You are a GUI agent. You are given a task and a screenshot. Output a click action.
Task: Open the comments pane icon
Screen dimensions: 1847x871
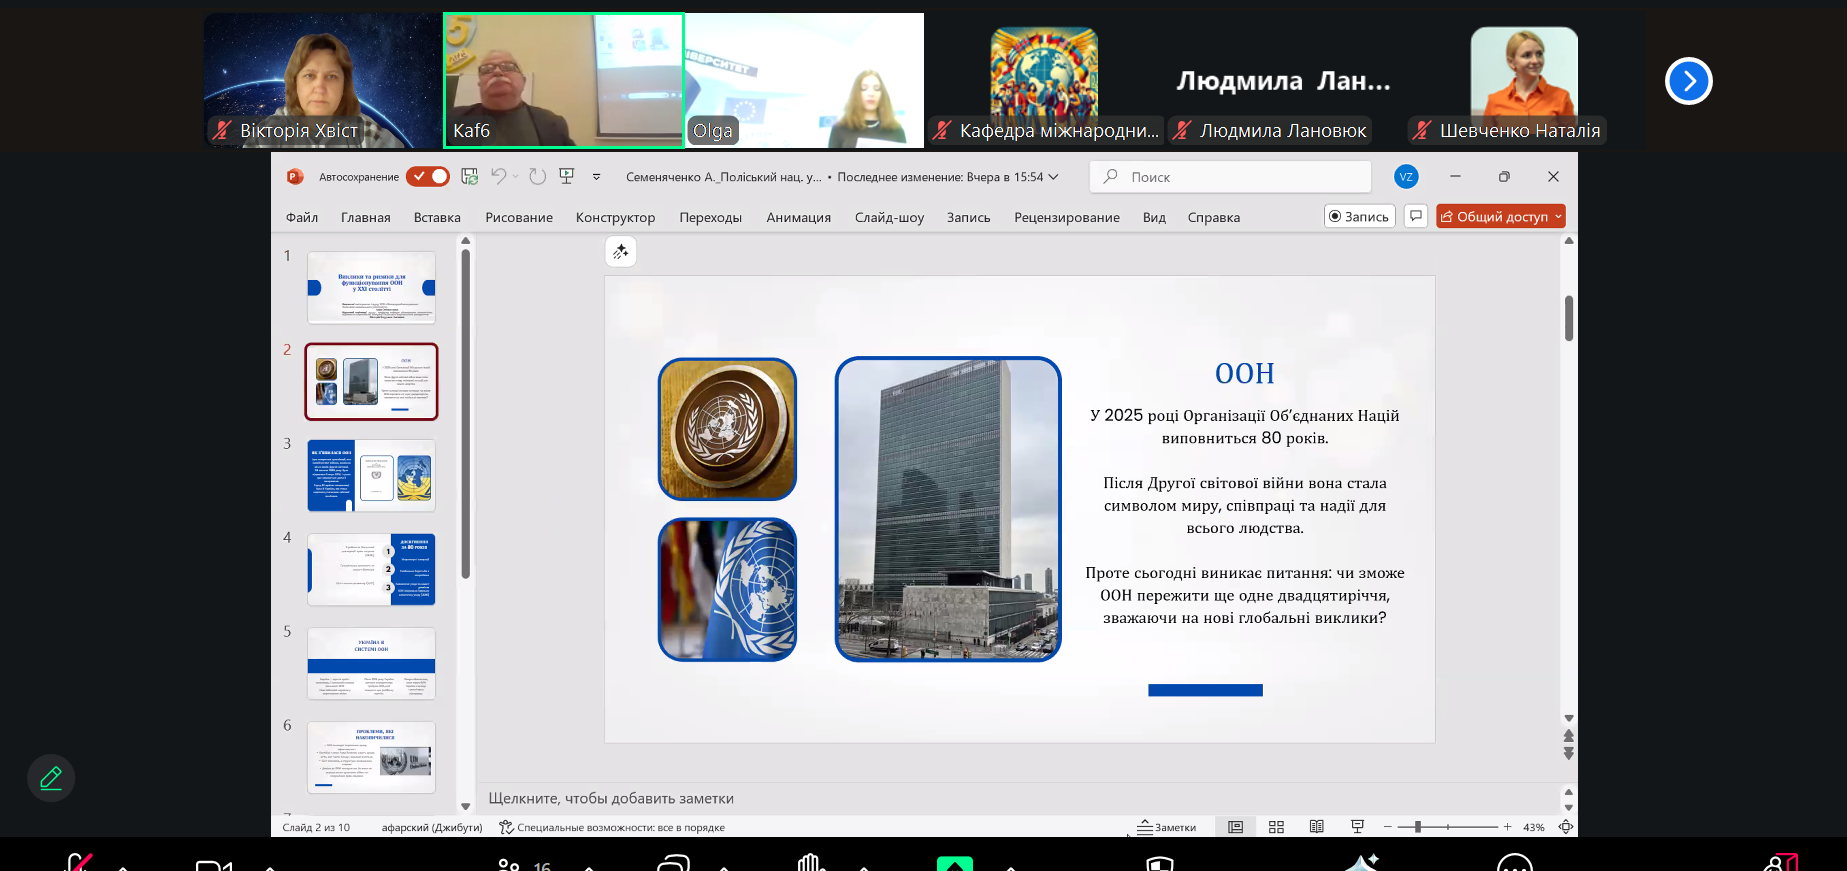[x=1415, y=216]
